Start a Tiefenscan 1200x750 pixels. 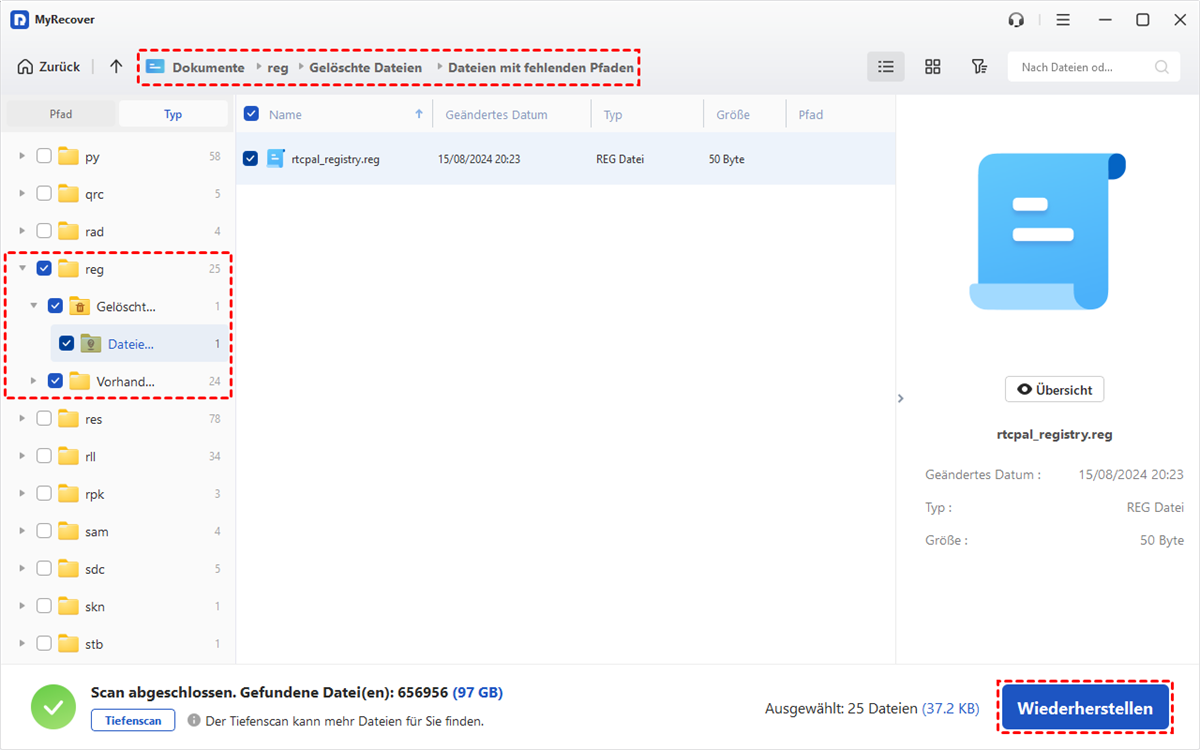(132, 720)
